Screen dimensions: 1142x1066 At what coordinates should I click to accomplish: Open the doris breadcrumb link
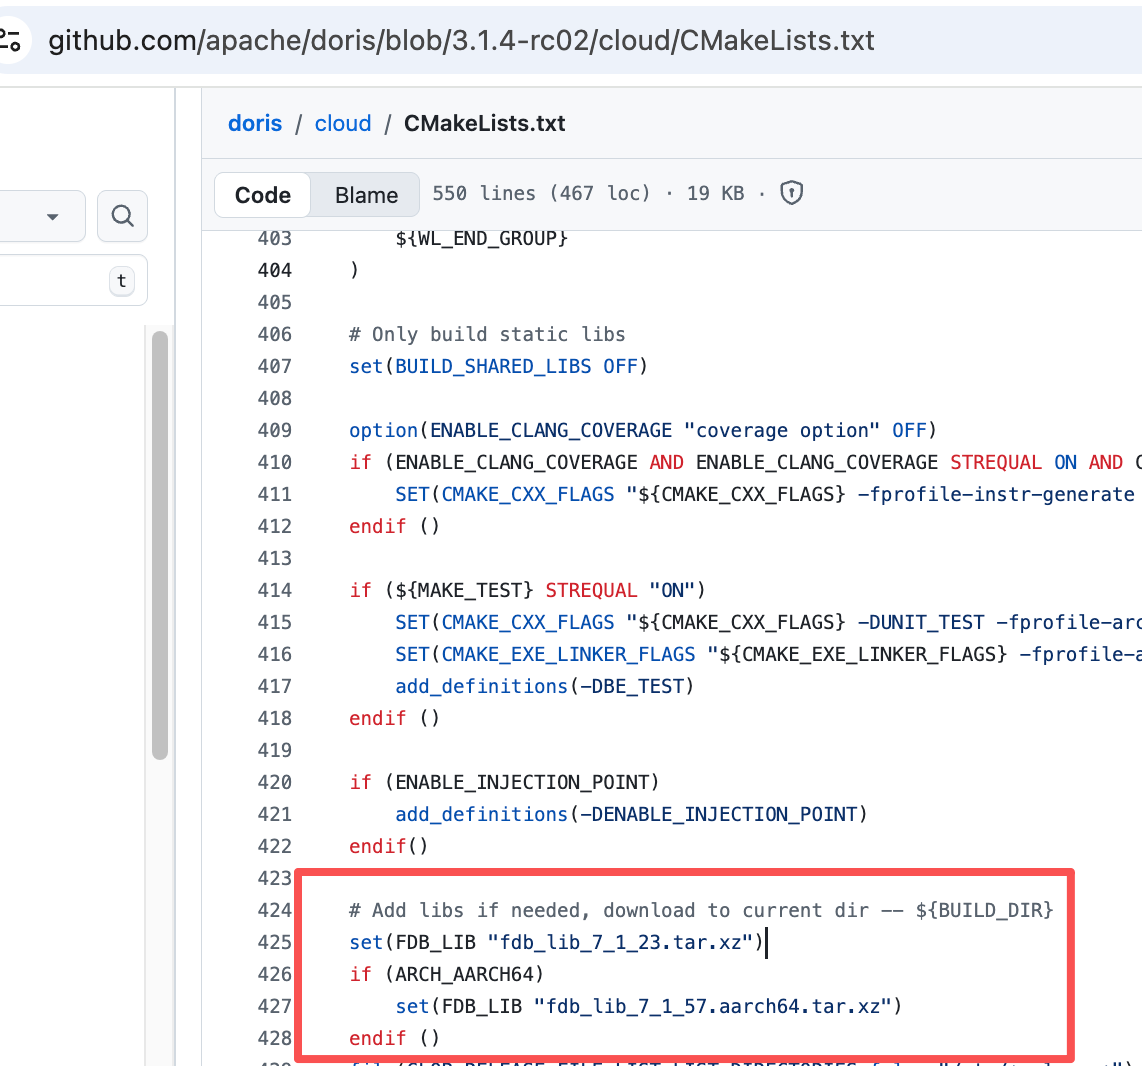[x=255, y=123]
